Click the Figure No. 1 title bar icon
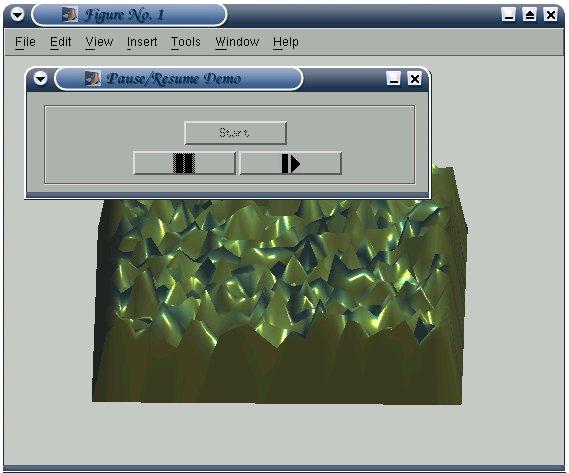 pos(69,15)
